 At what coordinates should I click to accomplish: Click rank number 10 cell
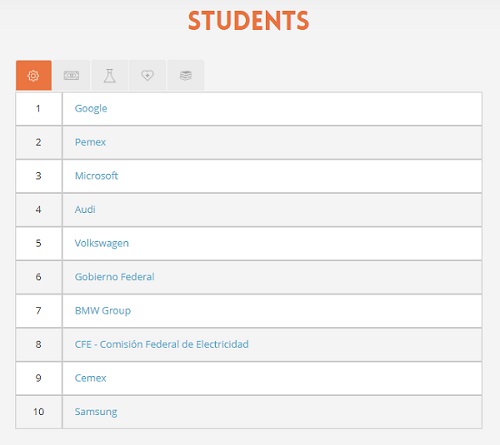coord(39,412)
